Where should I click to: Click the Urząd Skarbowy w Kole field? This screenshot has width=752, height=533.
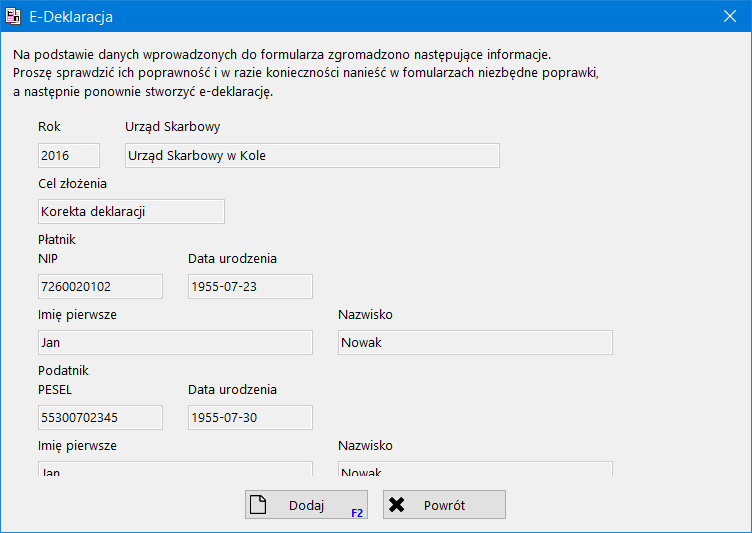tap(311, 155)
